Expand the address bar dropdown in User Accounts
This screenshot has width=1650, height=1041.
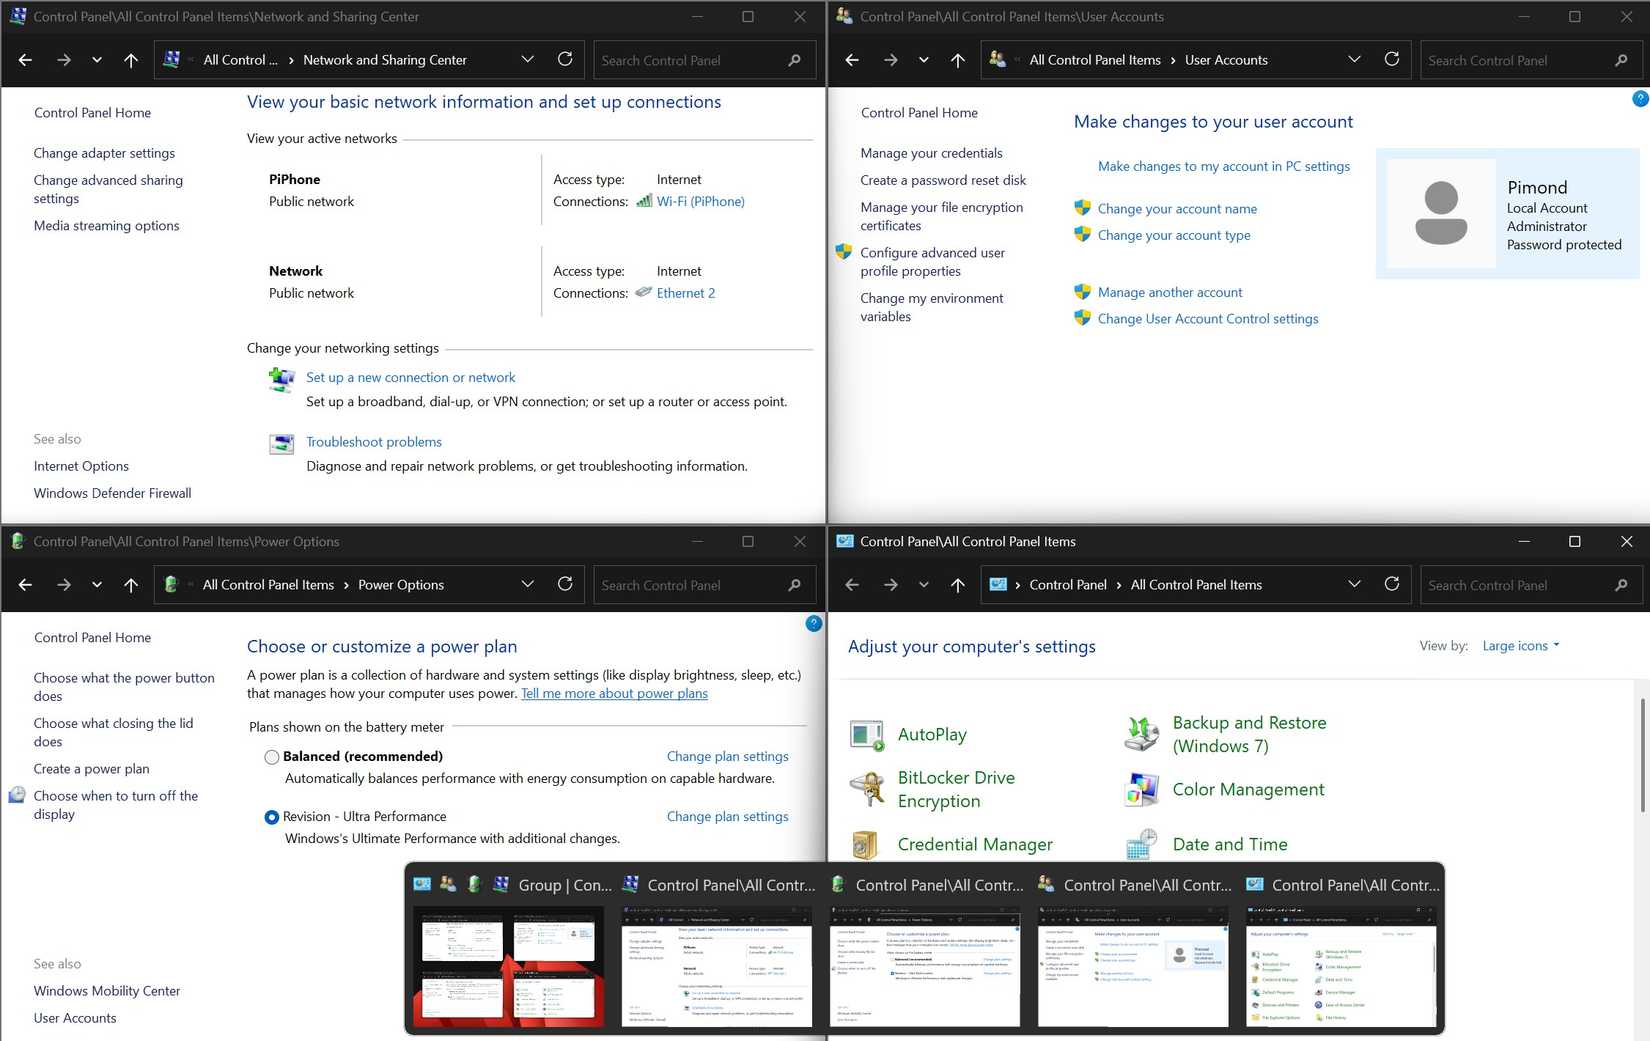(1354, 59)
